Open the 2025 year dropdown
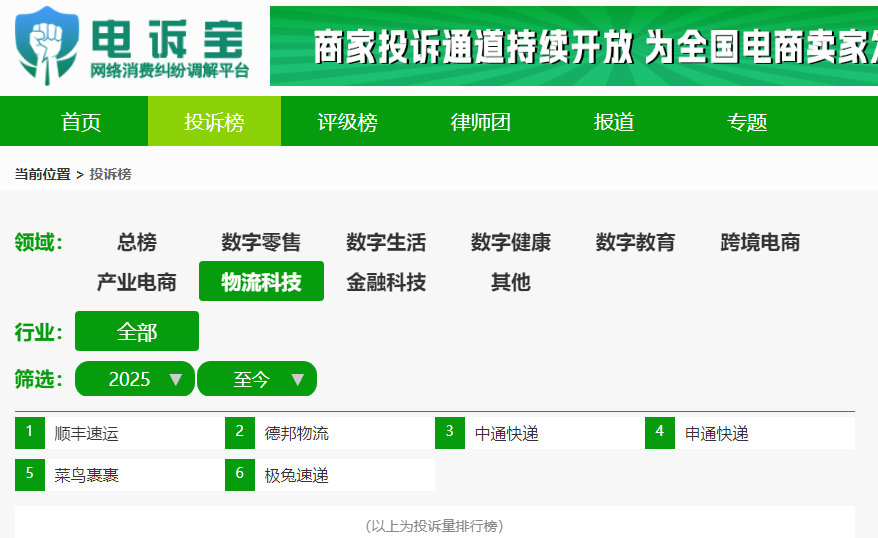This screenshot has height=538, width=878. coord(135,379)
